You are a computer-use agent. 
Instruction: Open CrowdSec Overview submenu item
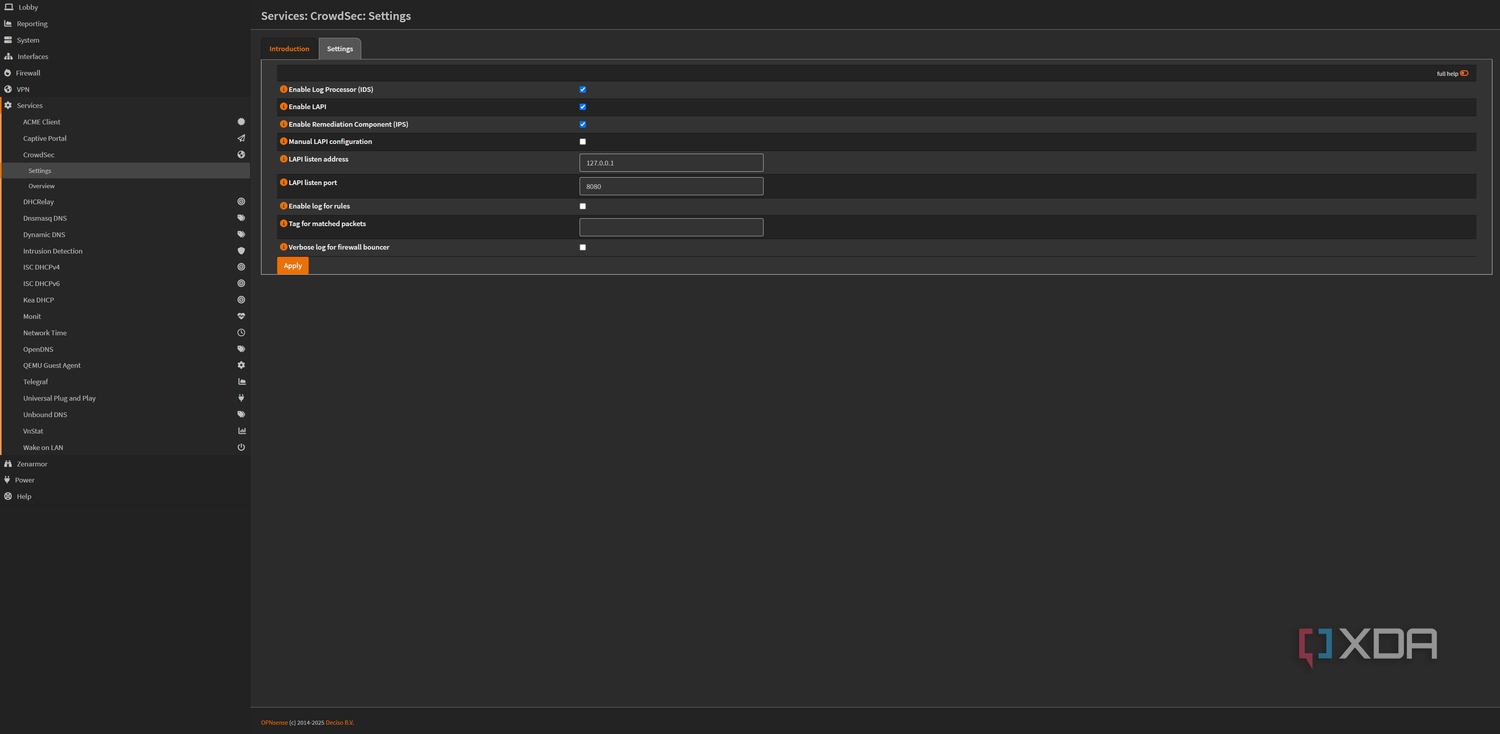point(125,186)
